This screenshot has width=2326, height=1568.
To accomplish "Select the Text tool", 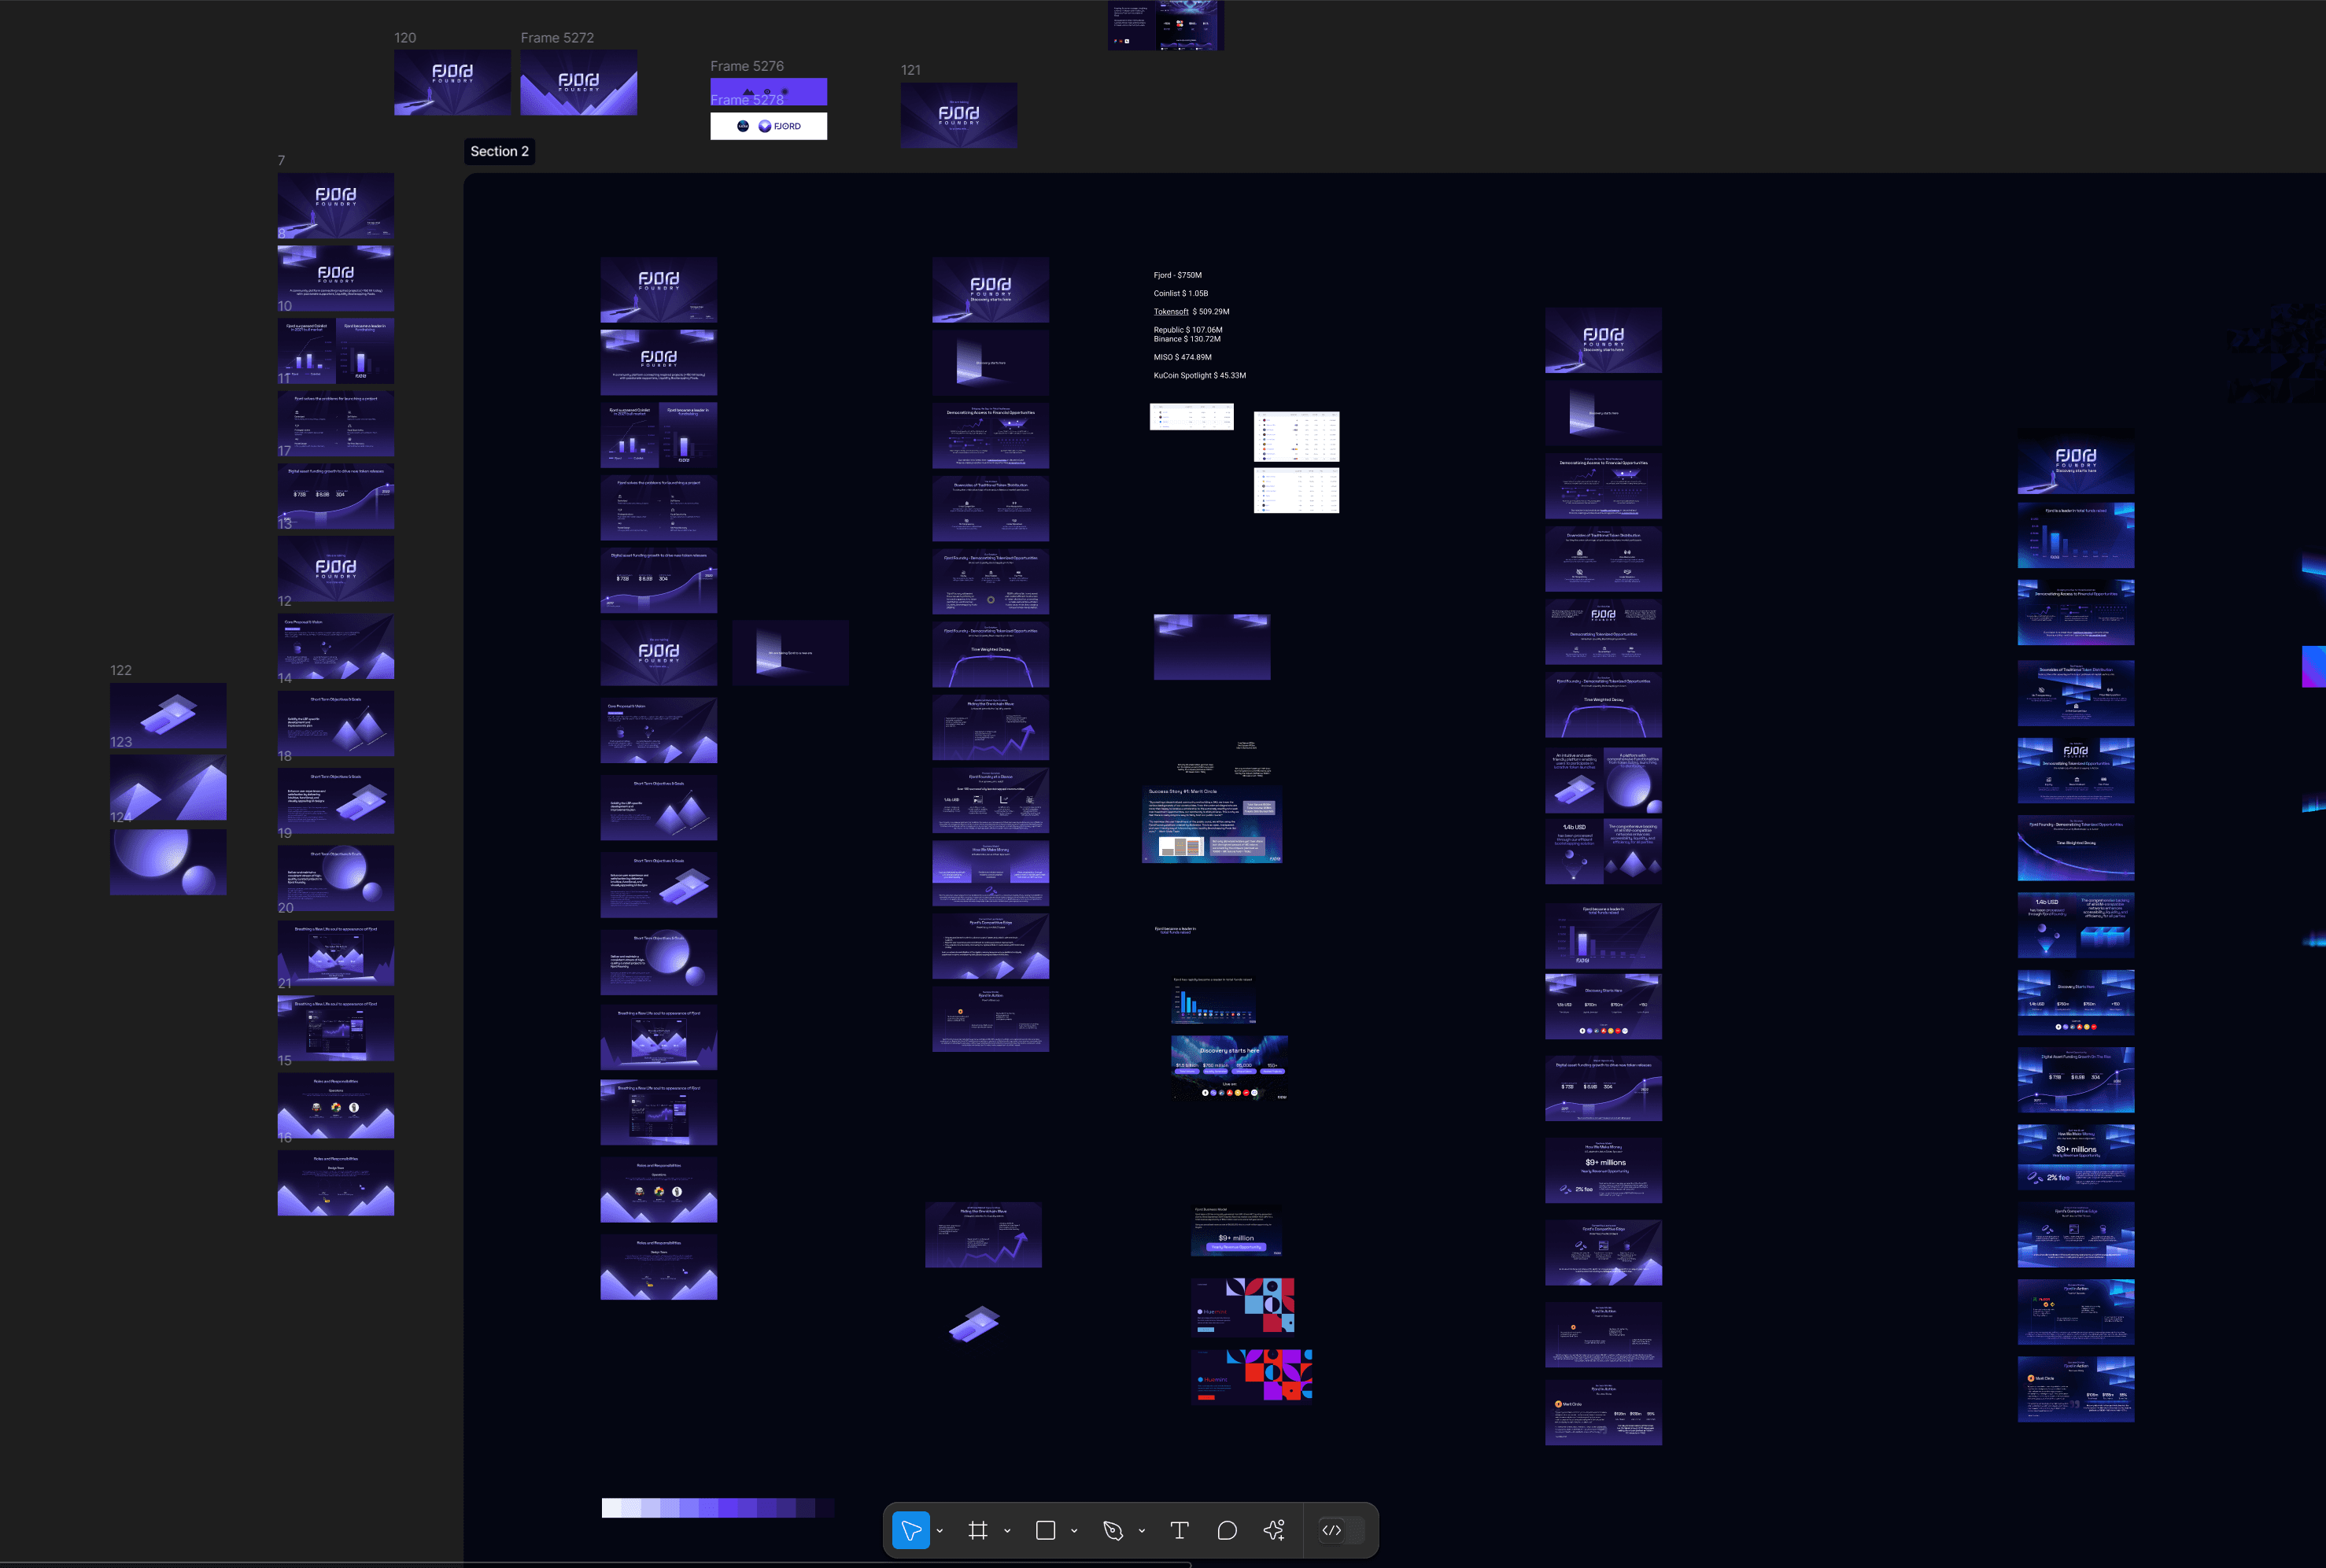I will [1179, 1530].
